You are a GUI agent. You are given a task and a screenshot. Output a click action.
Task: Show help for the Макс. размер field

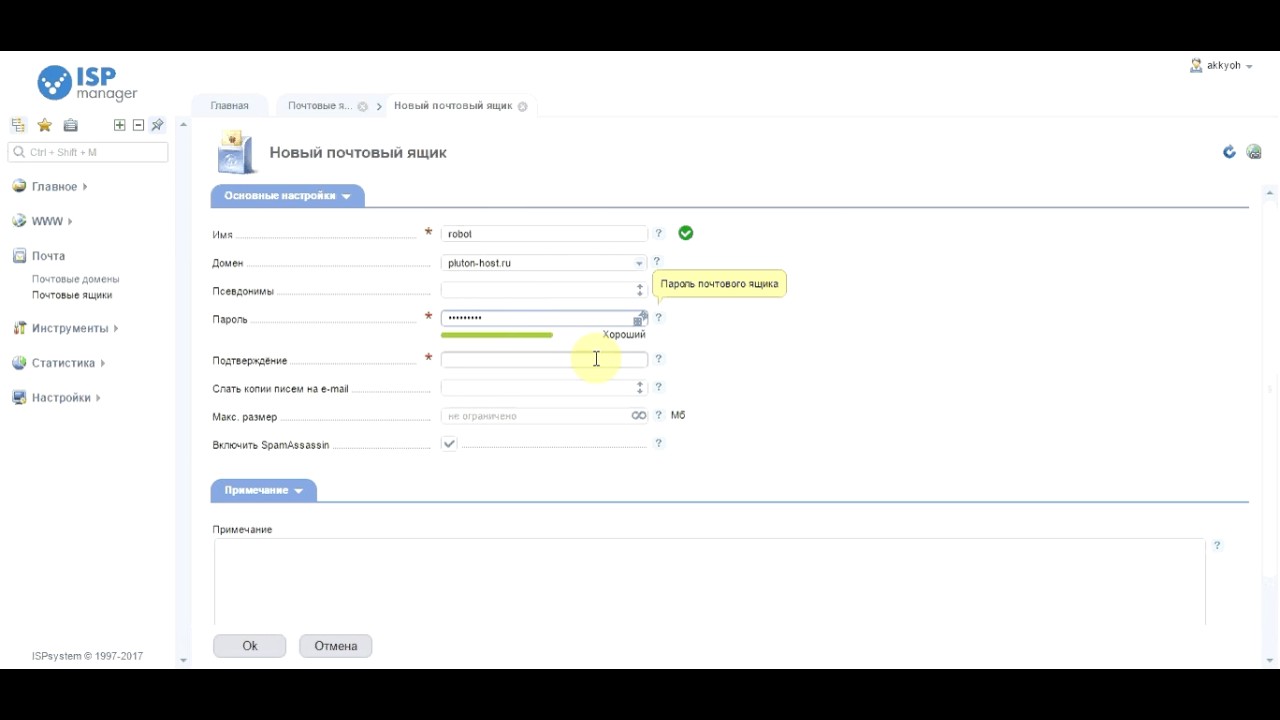coord(658,414)
